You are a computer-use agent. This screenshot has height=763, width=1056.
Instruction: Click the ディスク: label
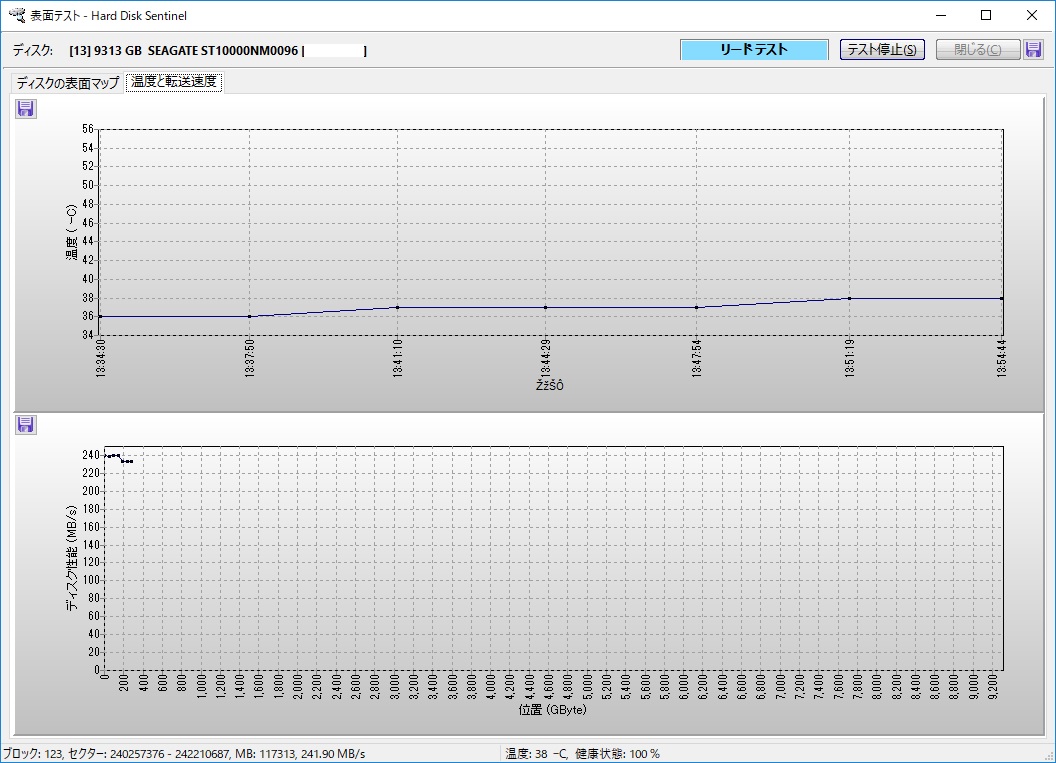[32, 51]
